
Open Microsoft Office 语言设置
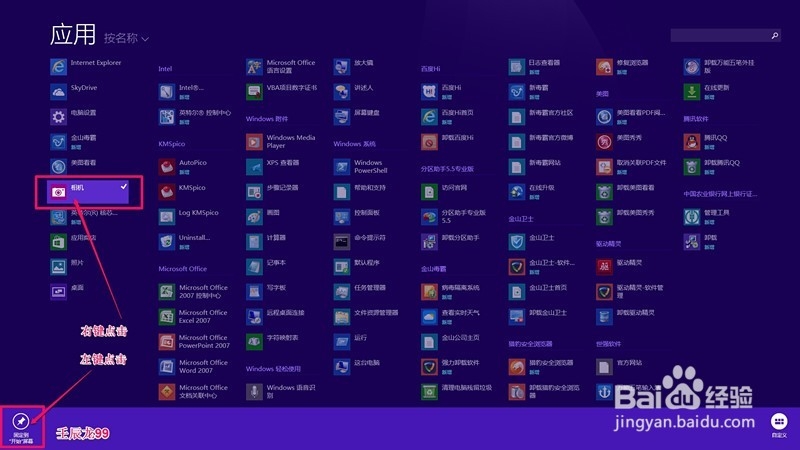coord(281,66)
